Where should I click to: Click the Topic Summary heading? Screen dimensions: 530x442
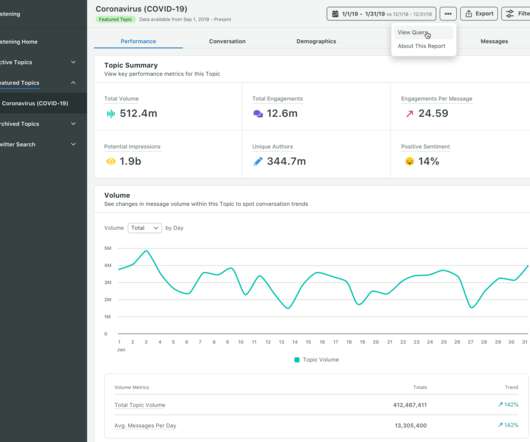pyautogui.click(x=131, y=65)
